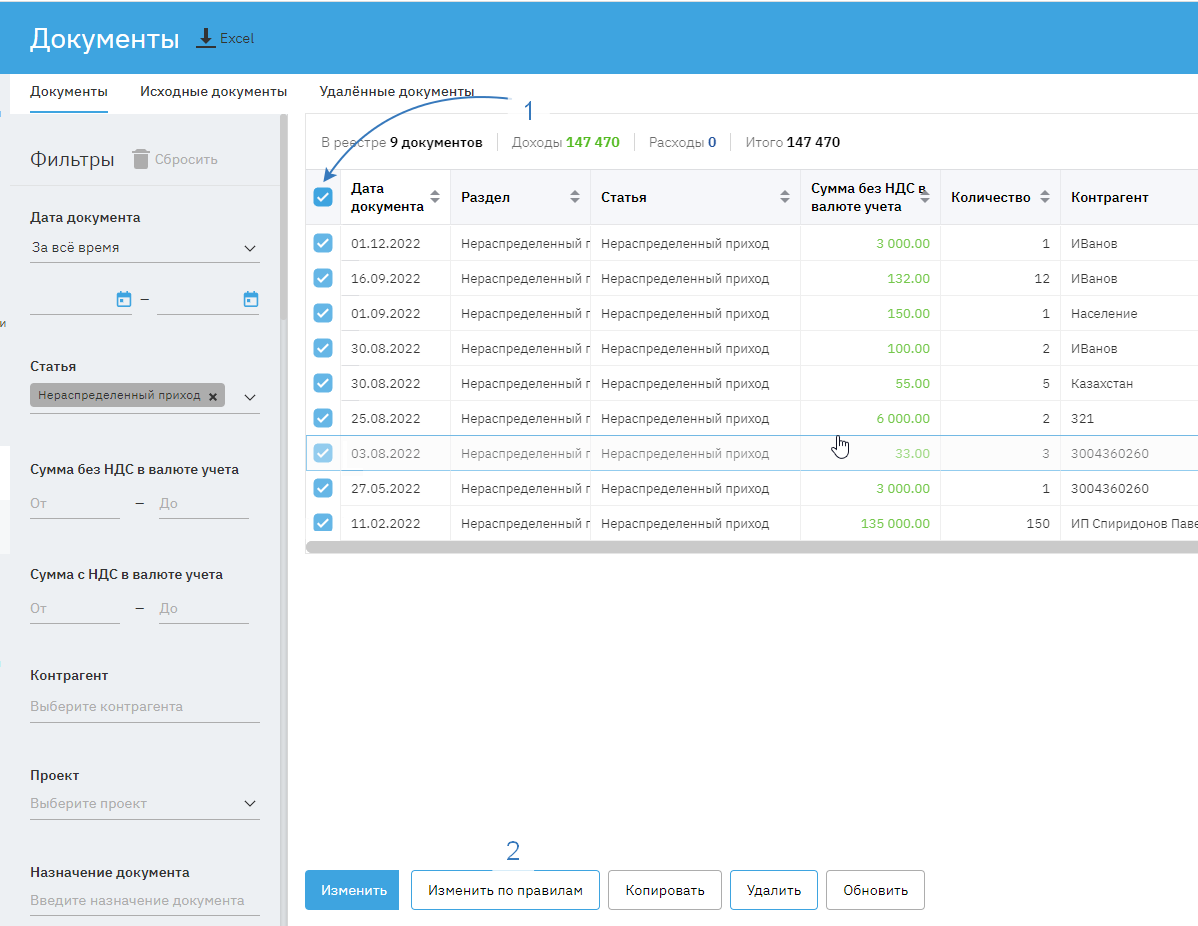Click the Excel download icon

coord(206,38)
